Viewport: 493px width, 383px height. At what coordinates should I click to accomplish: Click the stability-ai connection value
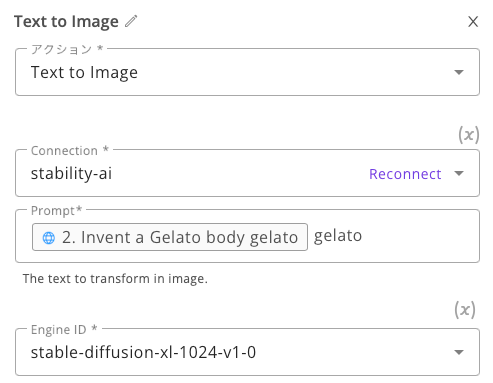[x=71, y=173]
